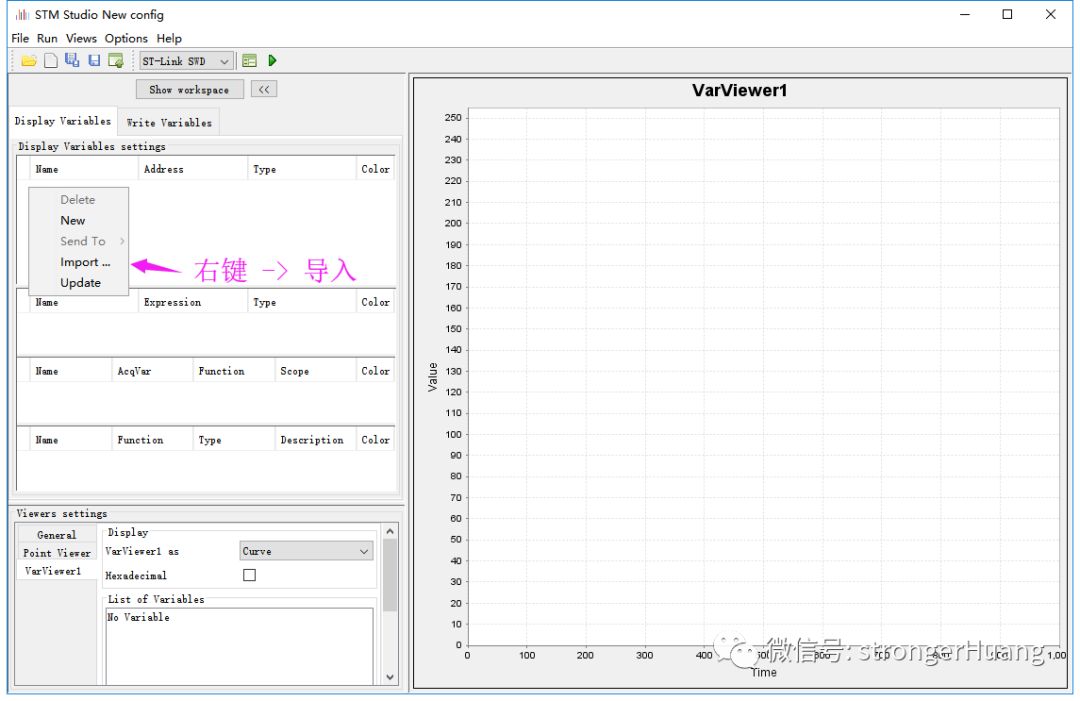Close the STM Studio window

[1050, 14]
